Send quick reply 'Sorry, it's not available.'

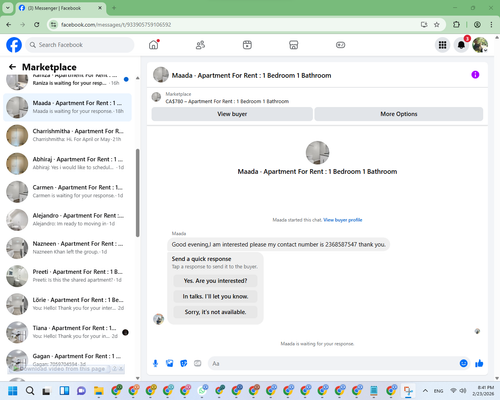(215, 312)
